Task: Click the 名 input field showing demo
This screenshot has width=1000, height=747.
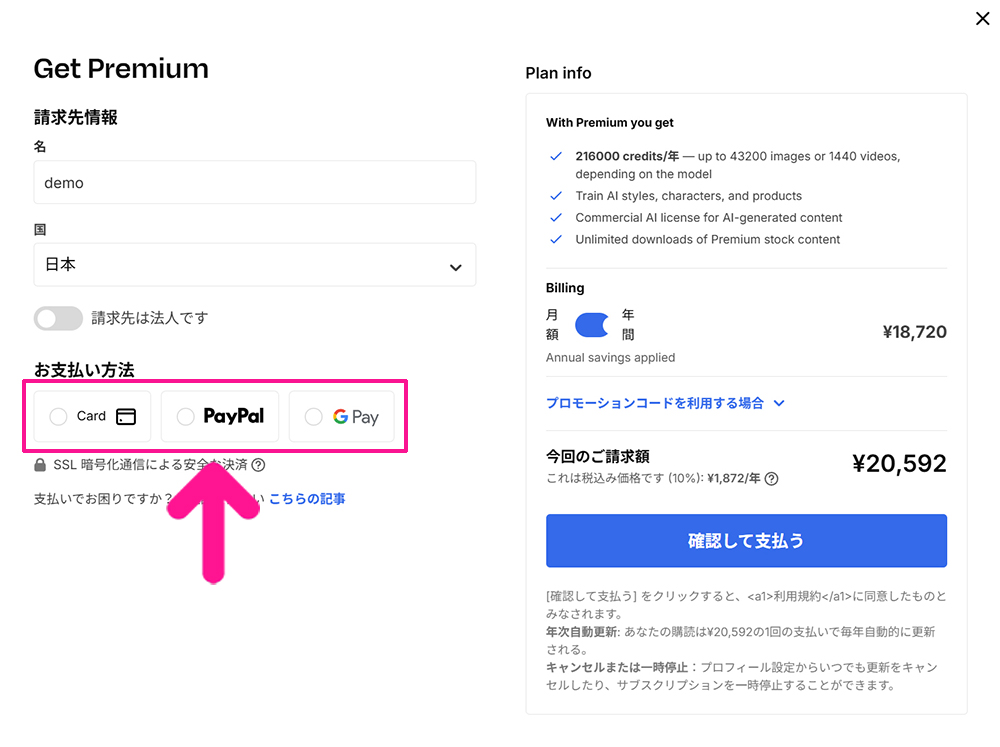Action: 255,182
